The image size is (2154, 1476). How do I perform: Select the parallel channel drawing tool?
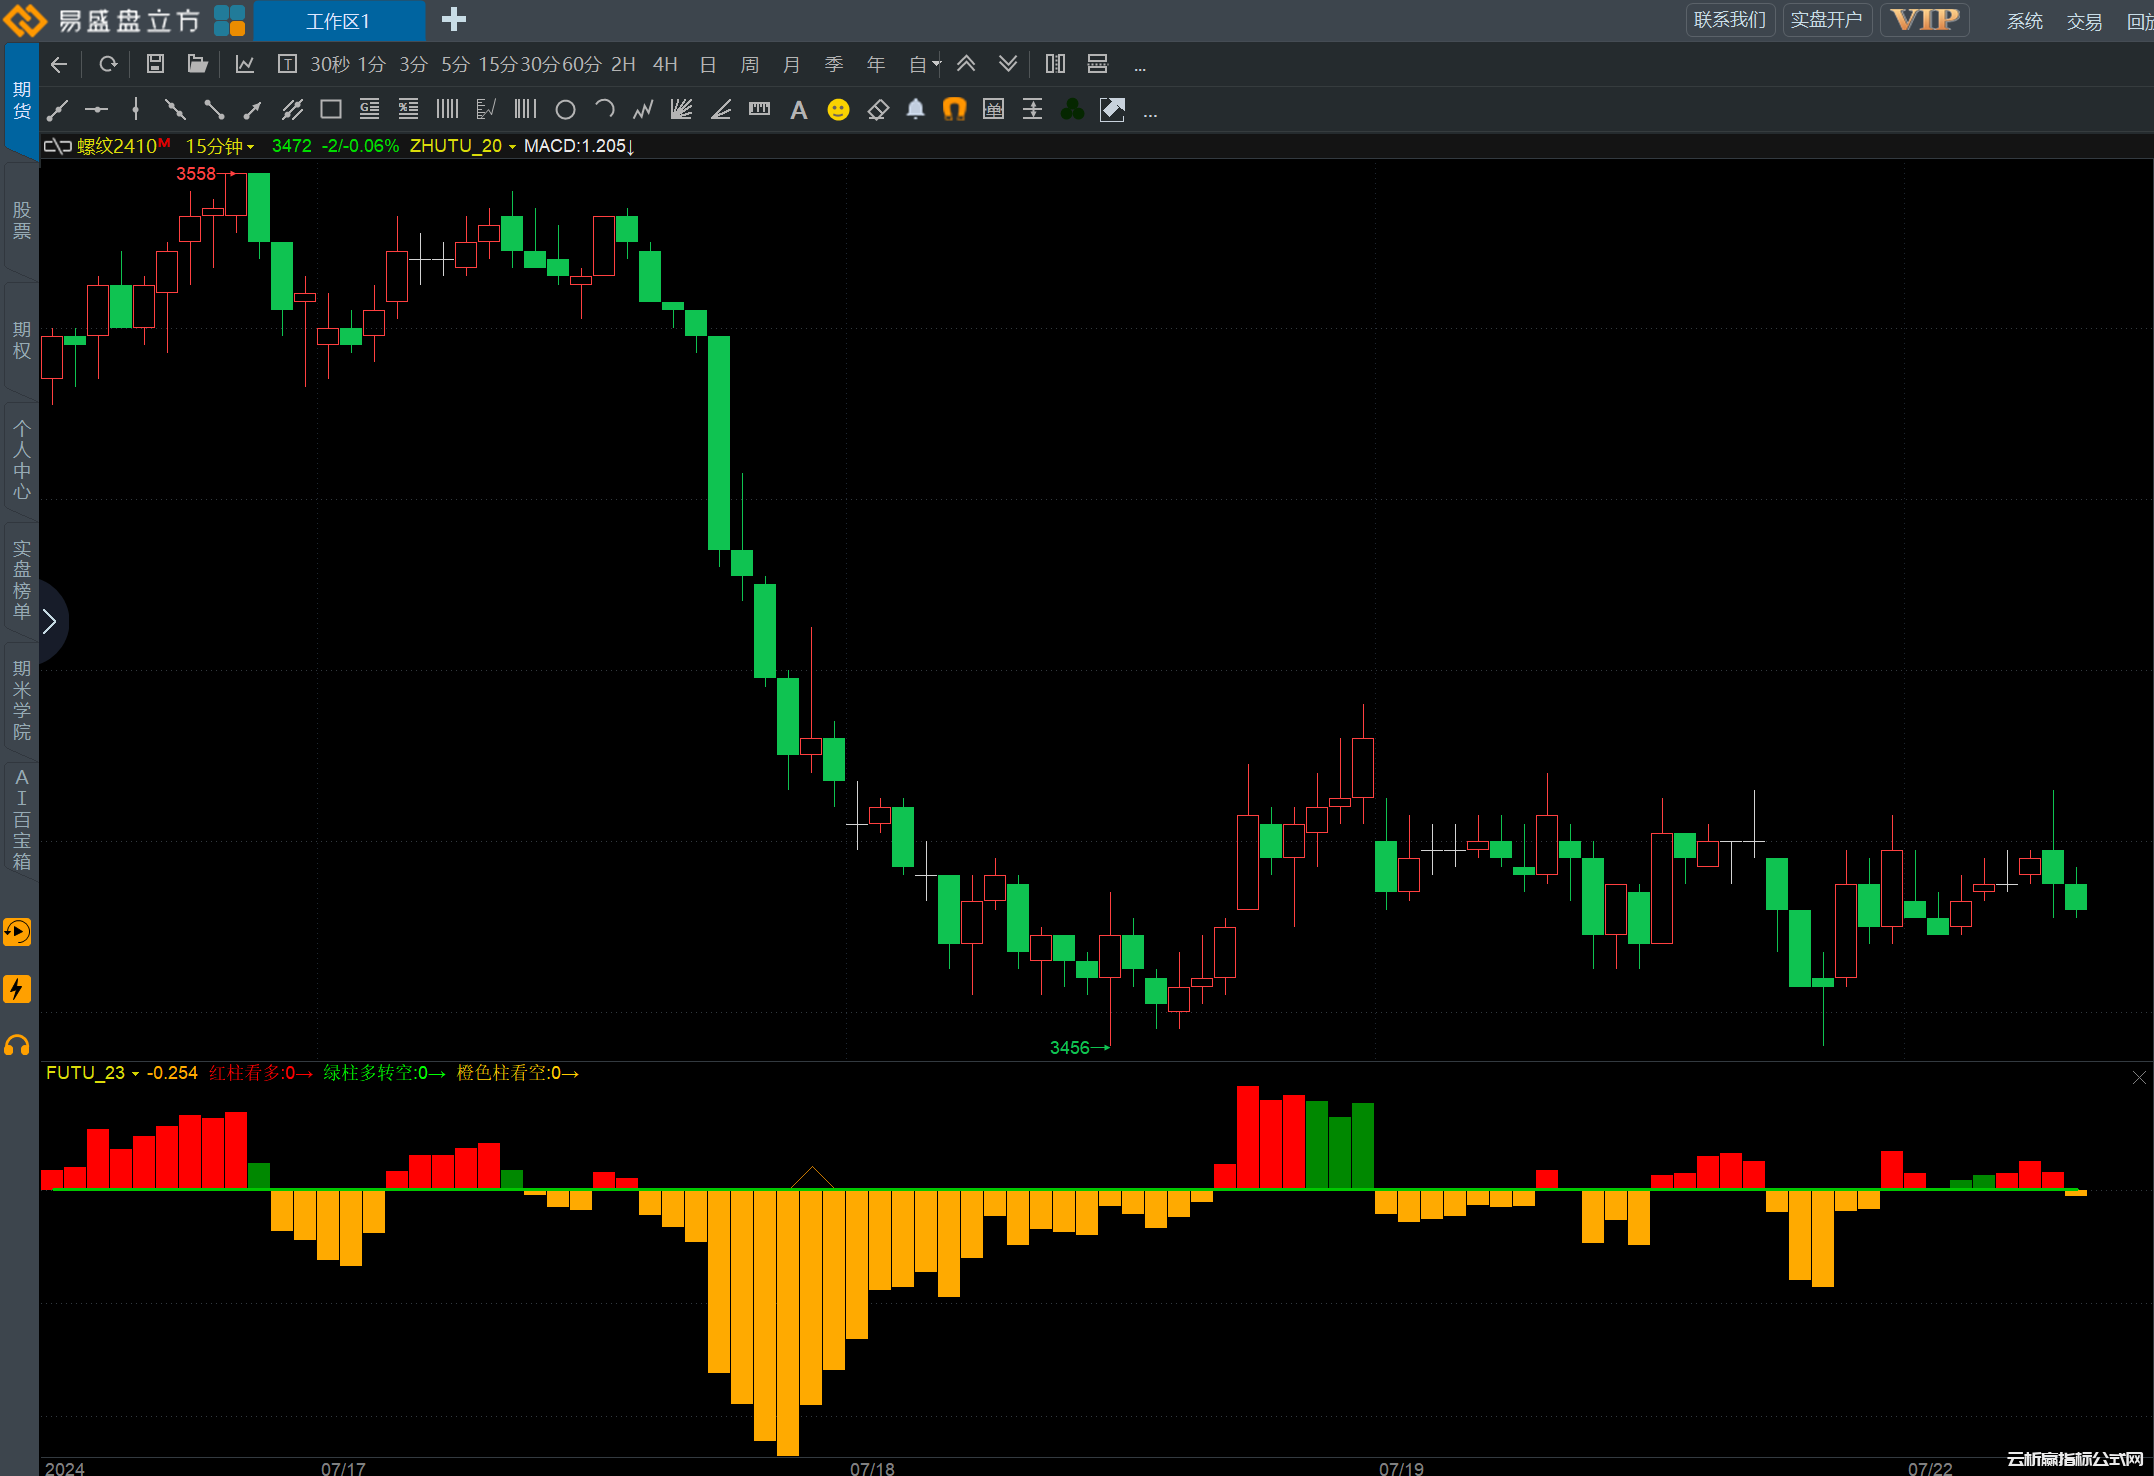pos(292,110)
